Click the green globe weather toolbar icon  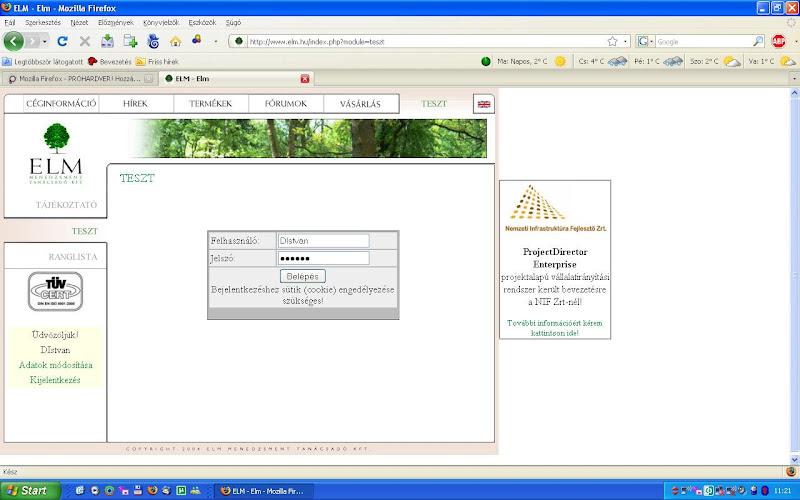(x=486, y=61)
